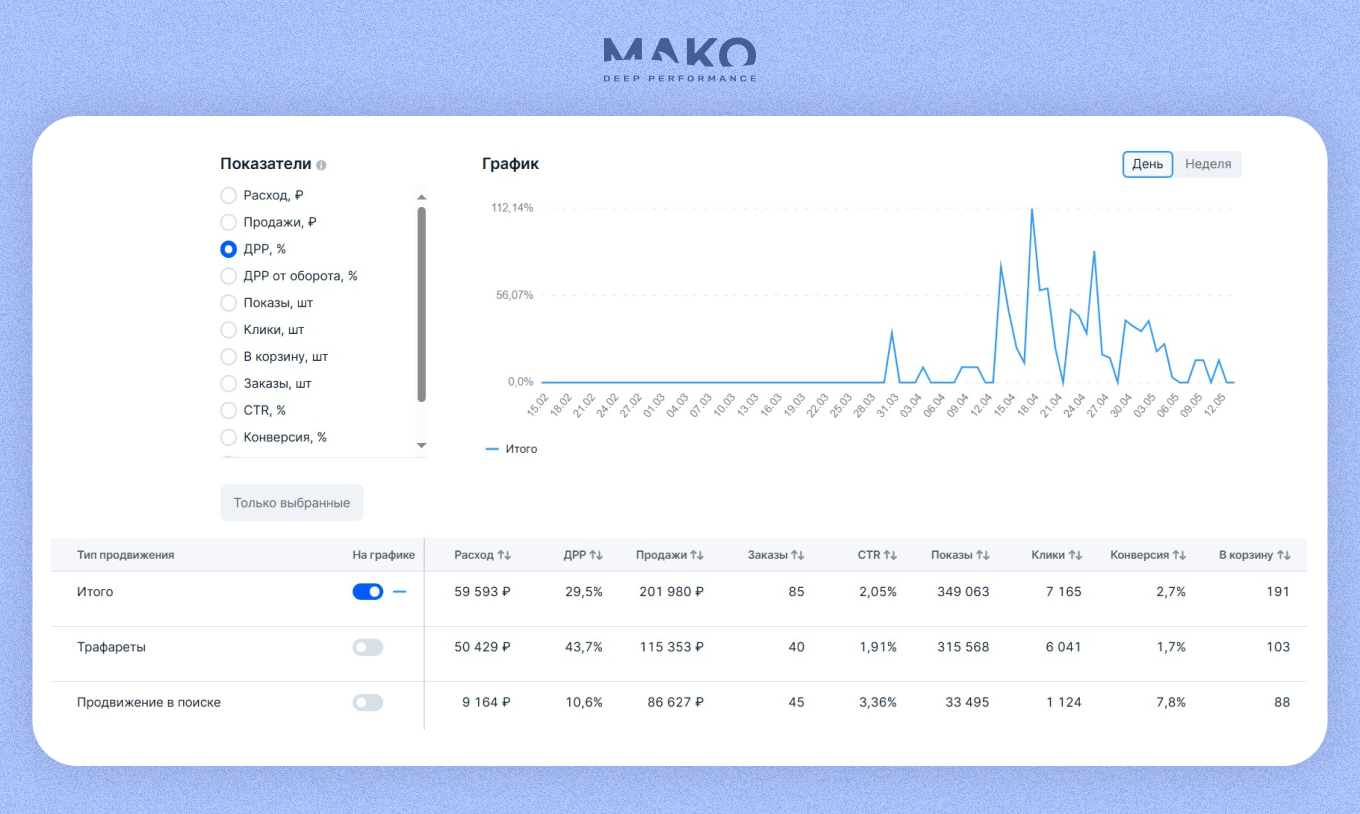Sort table by CTR column arrows

(890, 555)
